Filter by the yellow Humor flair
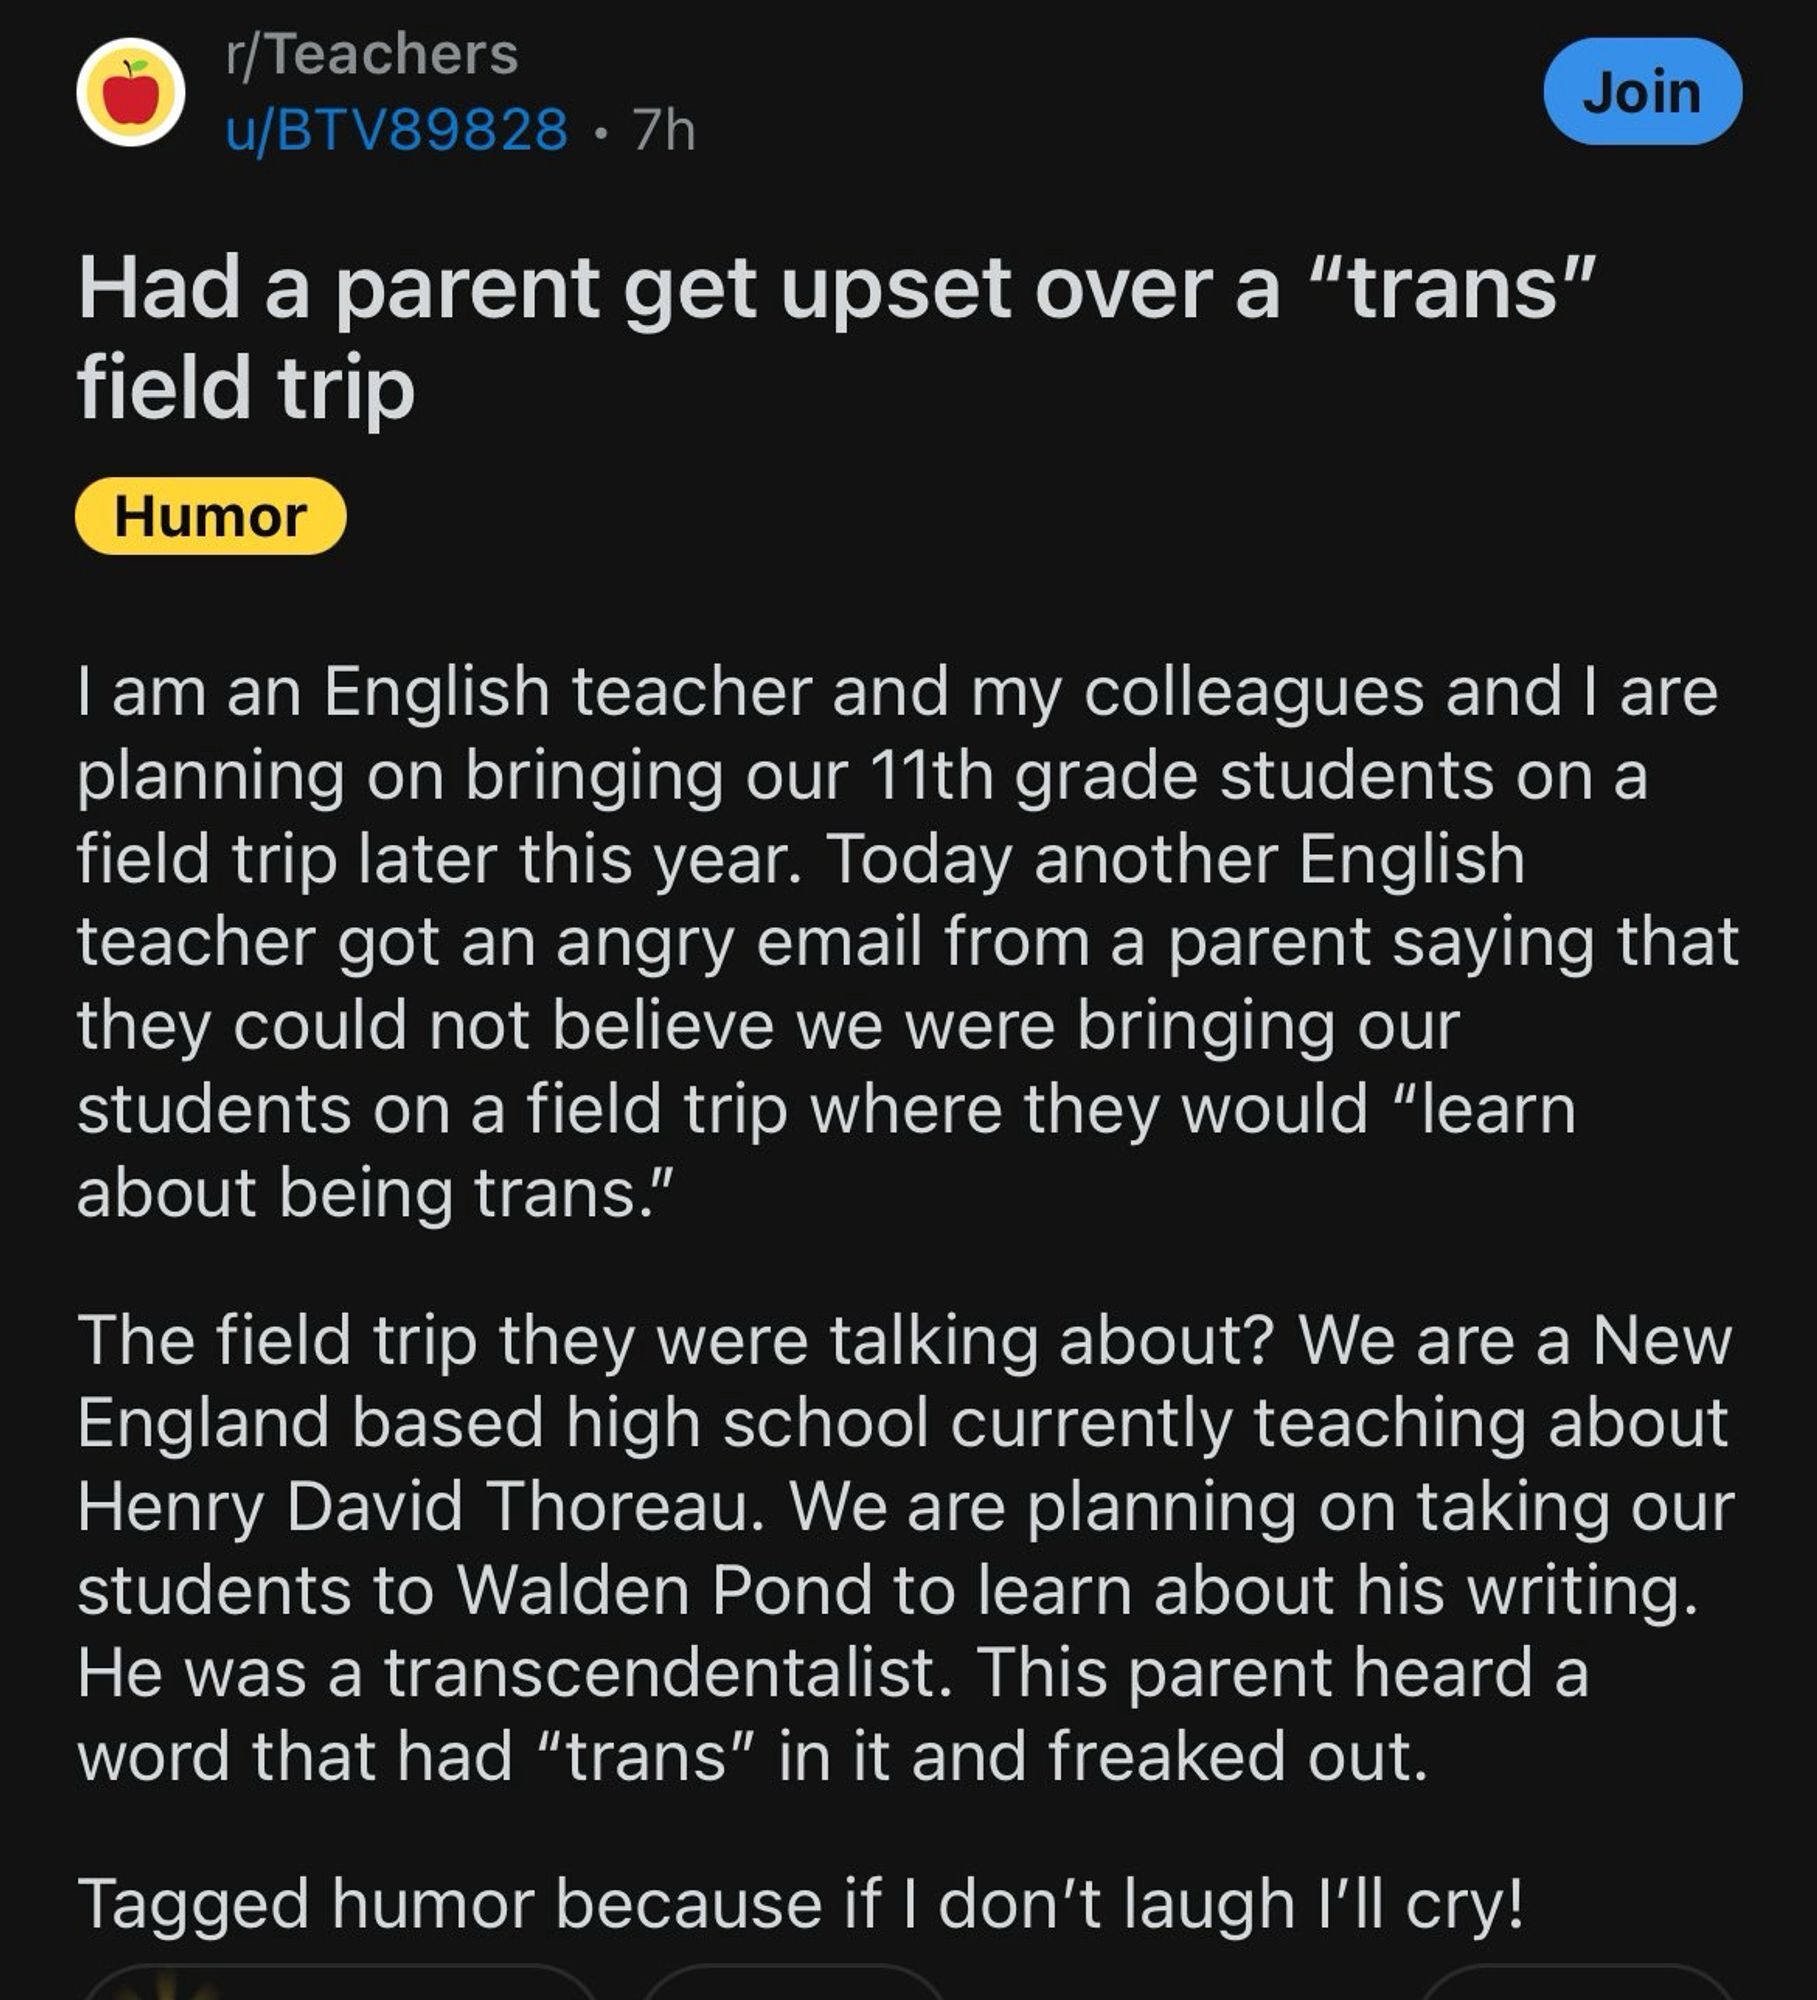 [x=210, y=516]
